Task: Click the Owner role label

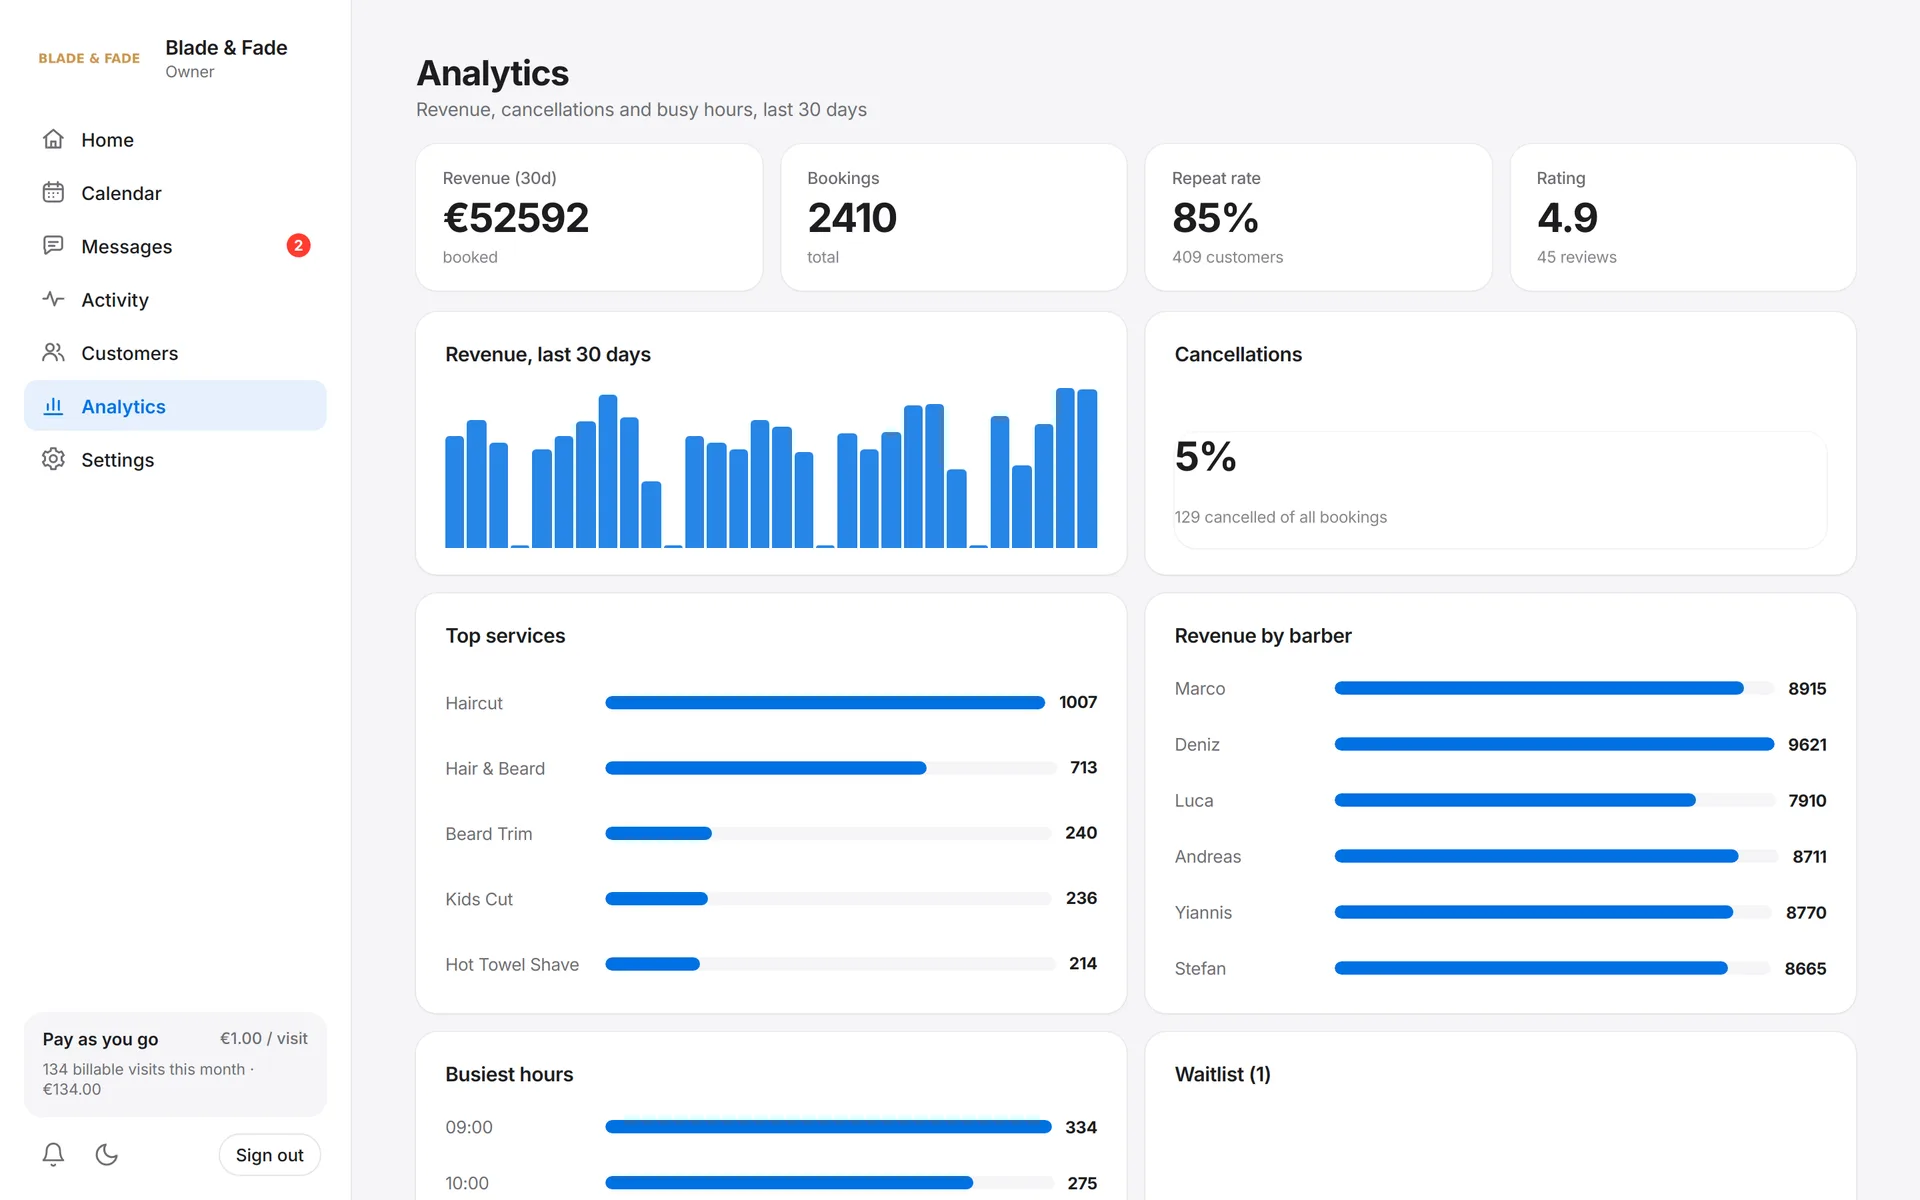Action: pos(190,72)
